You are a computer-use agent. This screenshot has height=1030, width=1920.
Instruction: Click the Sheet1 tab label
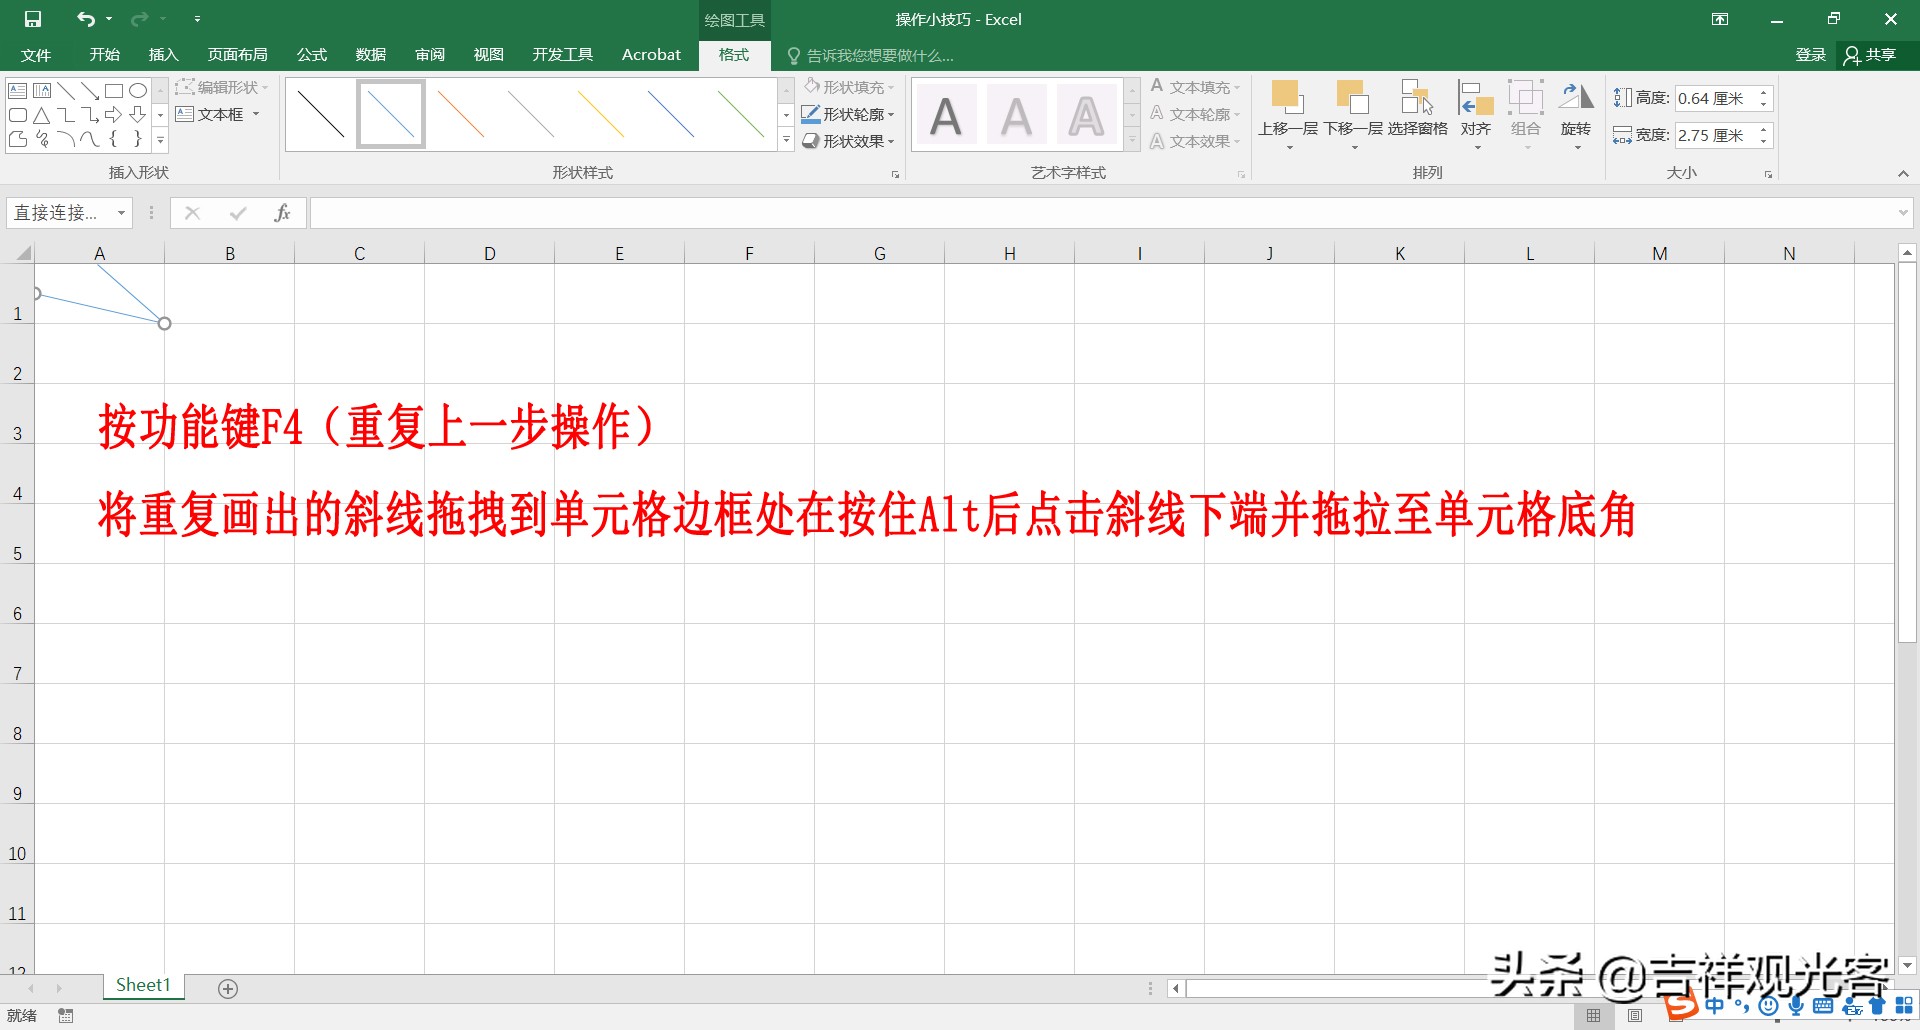point(142,984)
